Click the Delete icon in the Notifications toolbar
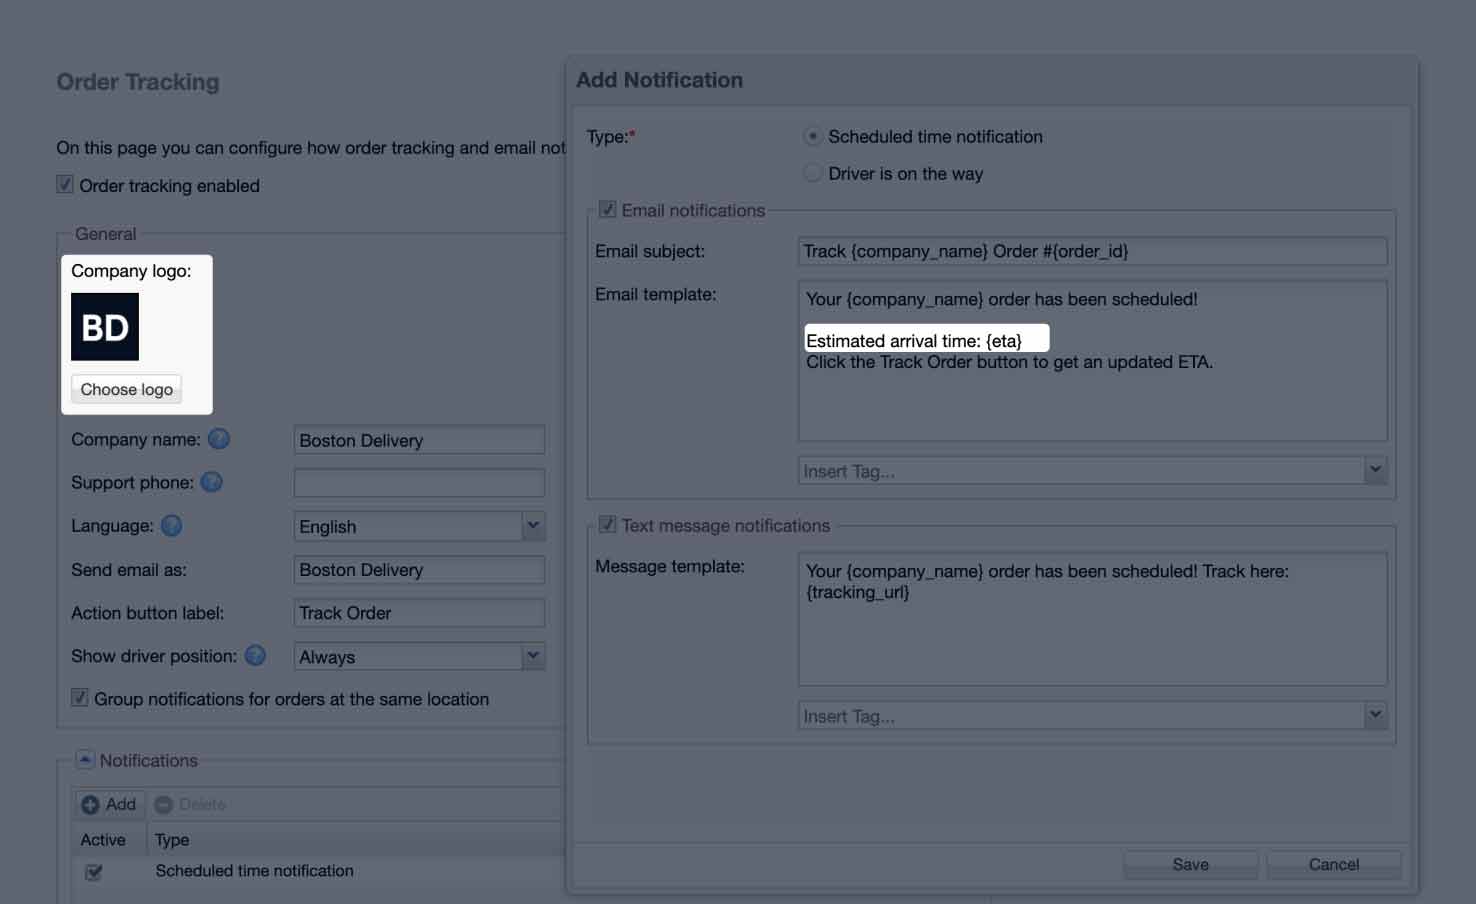Screen dimensions: 1476x904 (163, 804)
